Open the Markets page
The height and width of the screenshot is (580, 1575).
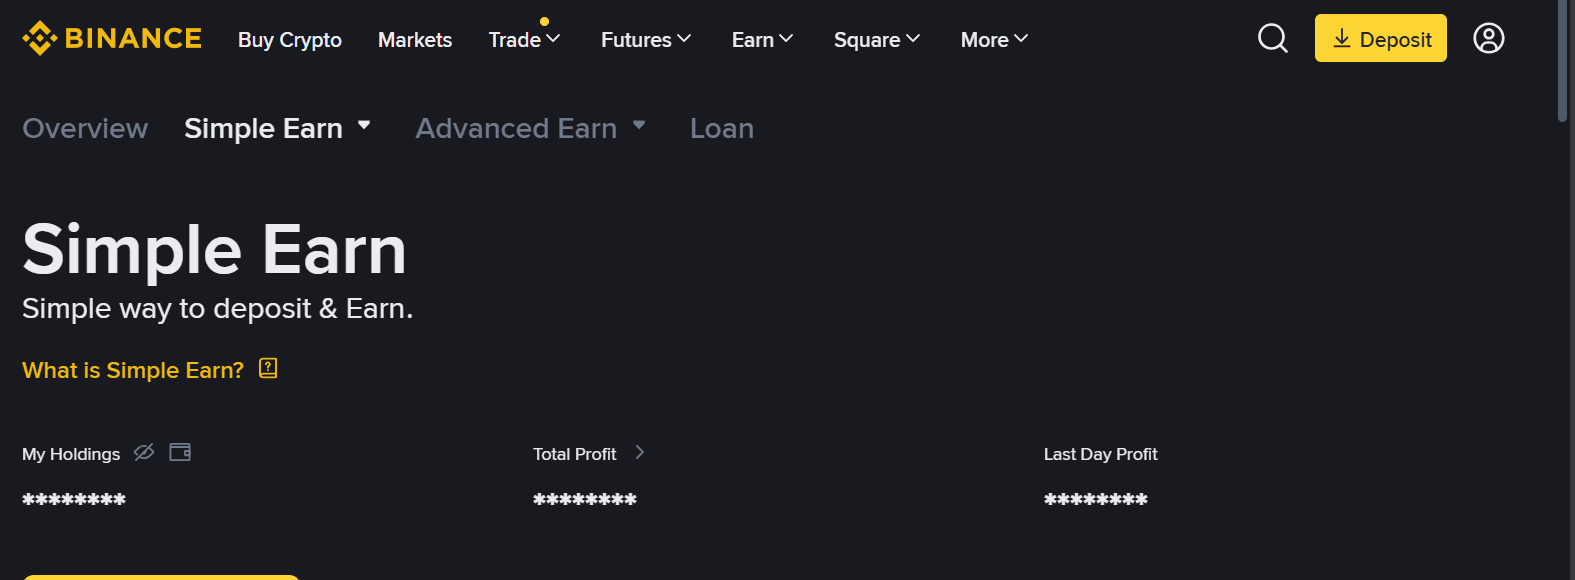click(415, 40)
